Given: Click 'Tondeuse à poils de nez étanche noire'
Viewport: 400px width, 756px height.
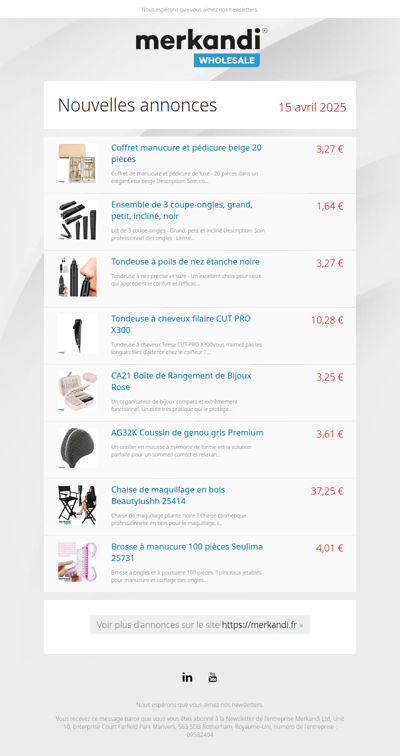Looking at the screenshot, I should pyautogui.click(x=186, y=262).
